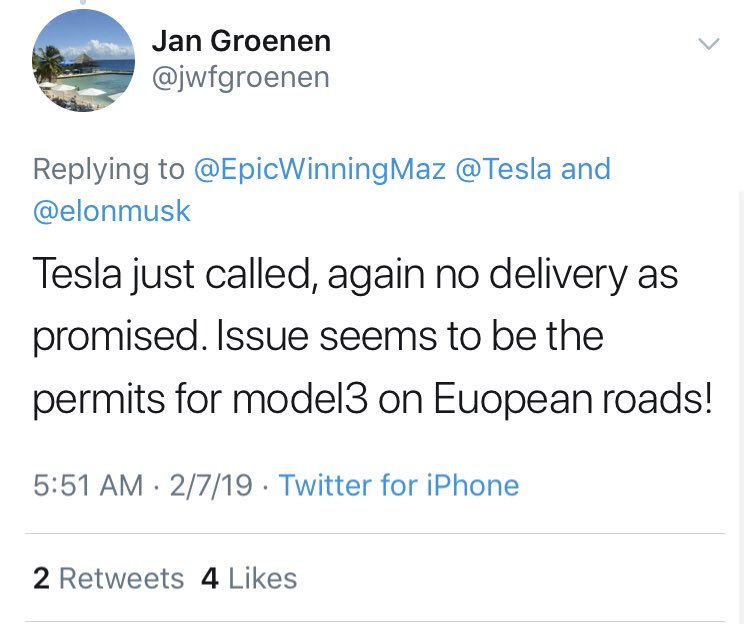View the 2 Retweets list

109,578
